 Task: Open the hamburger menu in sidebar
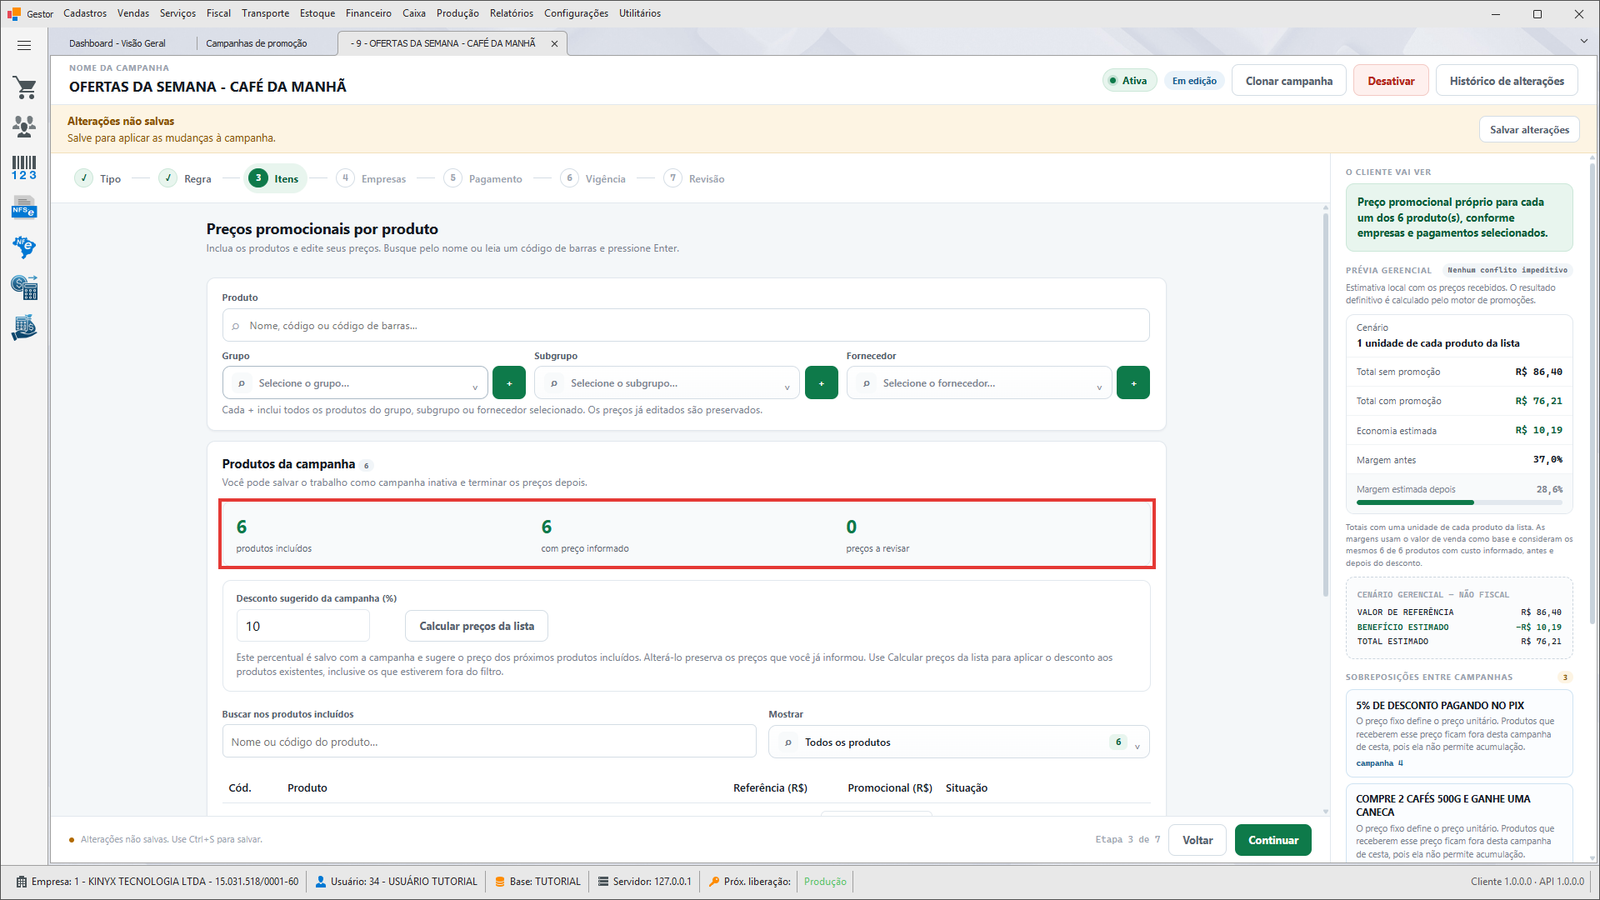[x=24, y=45]
